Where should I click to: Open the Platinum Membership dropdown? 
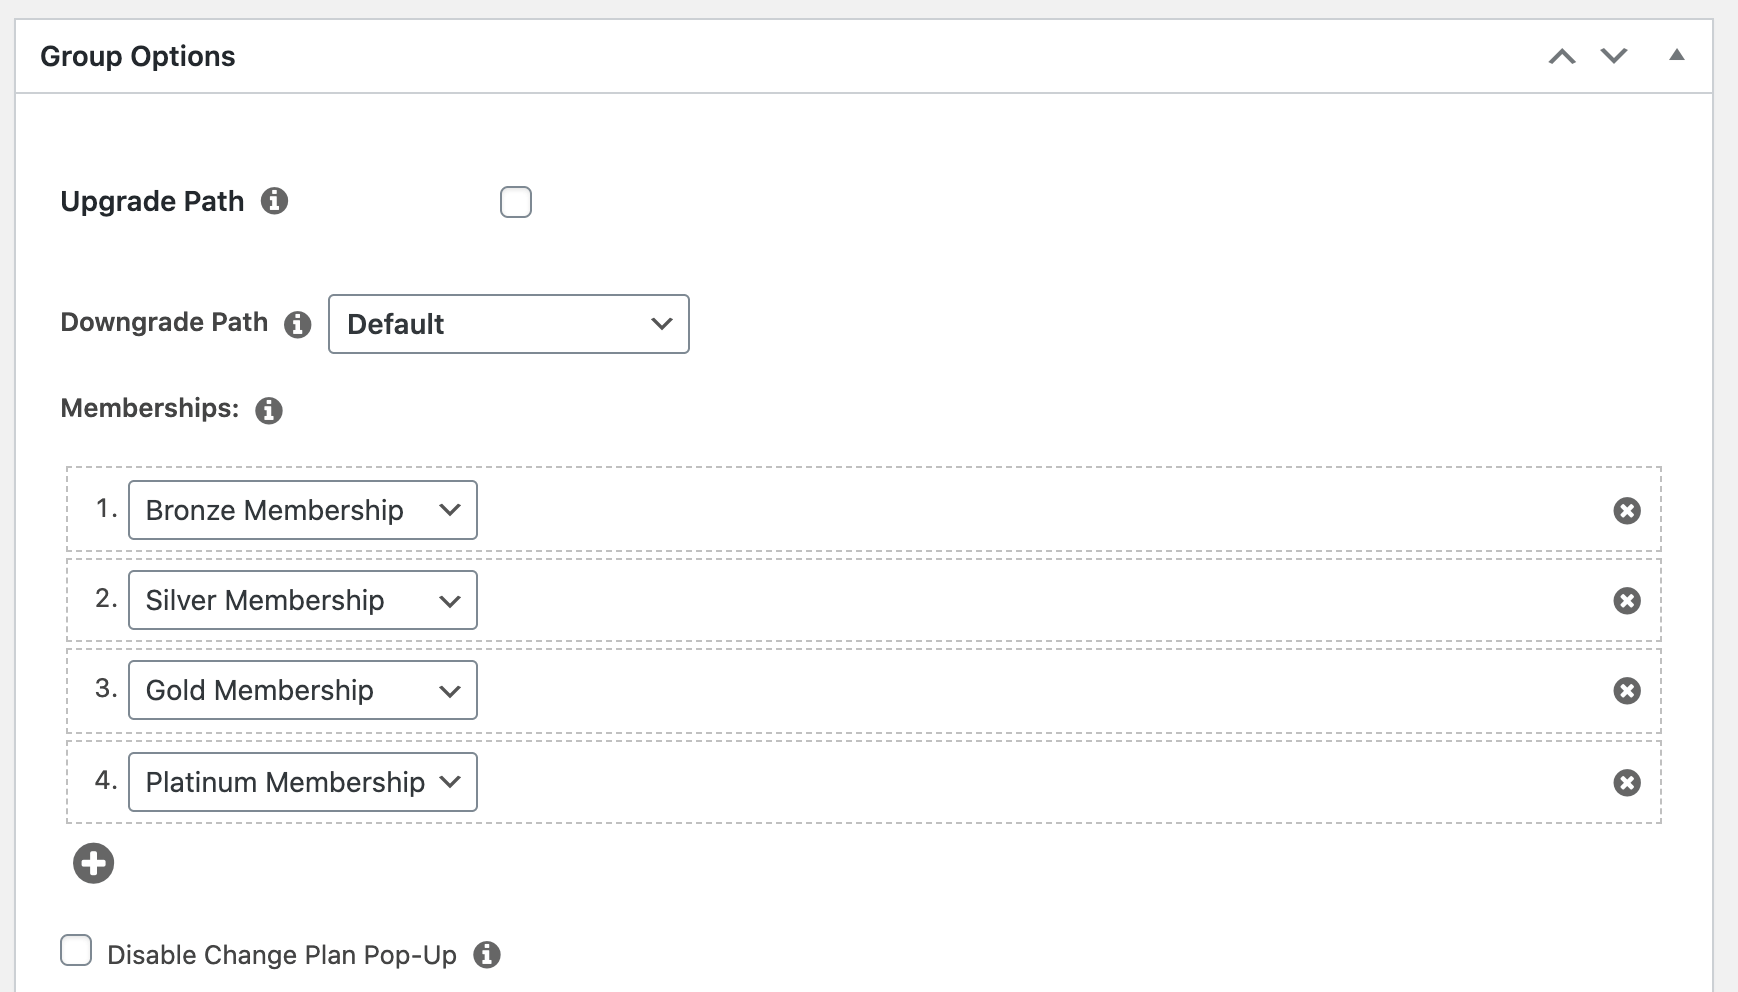click(303, 782)
